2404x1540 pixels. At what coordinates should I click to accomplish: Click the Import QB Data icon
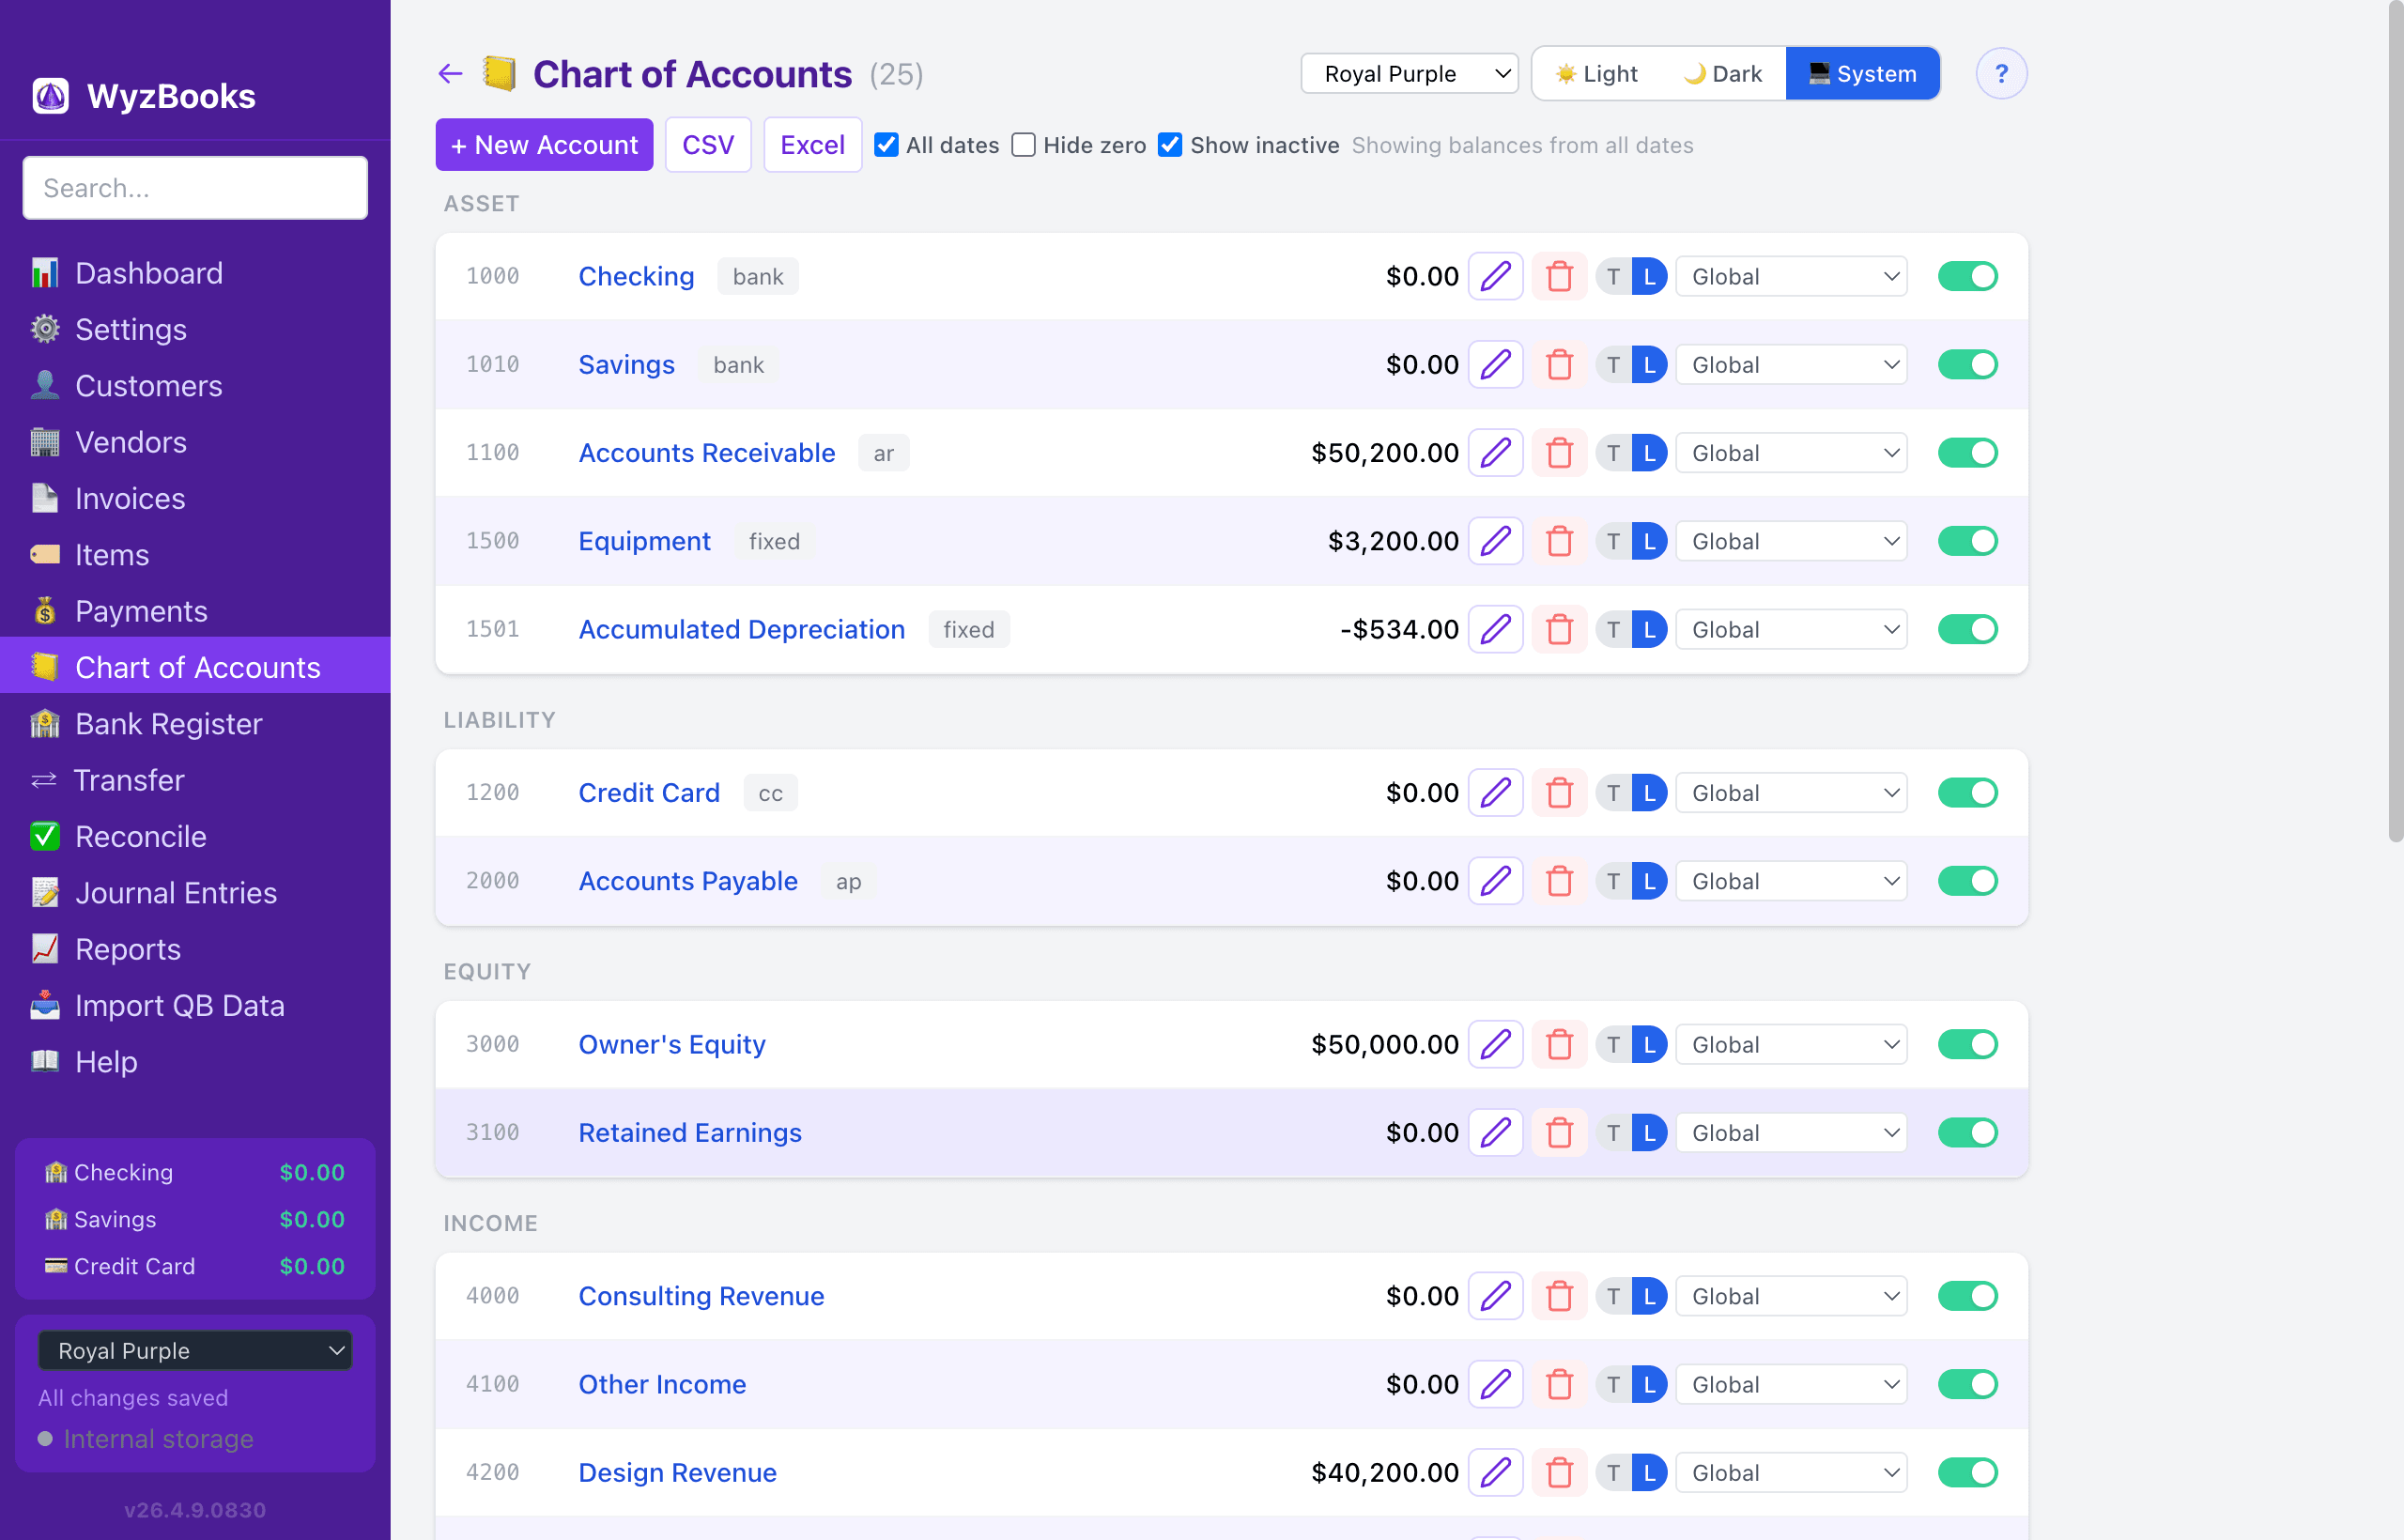44,1005
